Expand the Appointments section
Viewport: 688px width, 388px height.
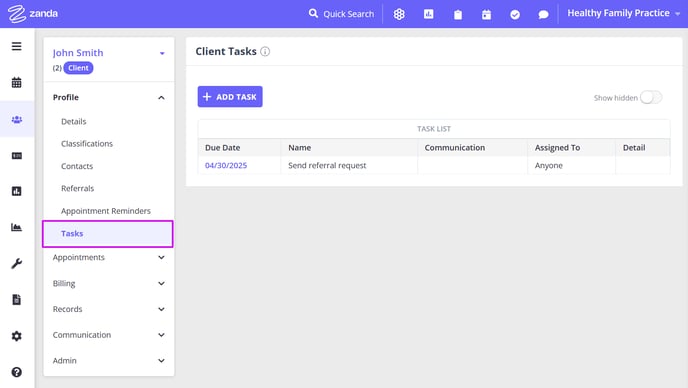(x=161, y=257)
